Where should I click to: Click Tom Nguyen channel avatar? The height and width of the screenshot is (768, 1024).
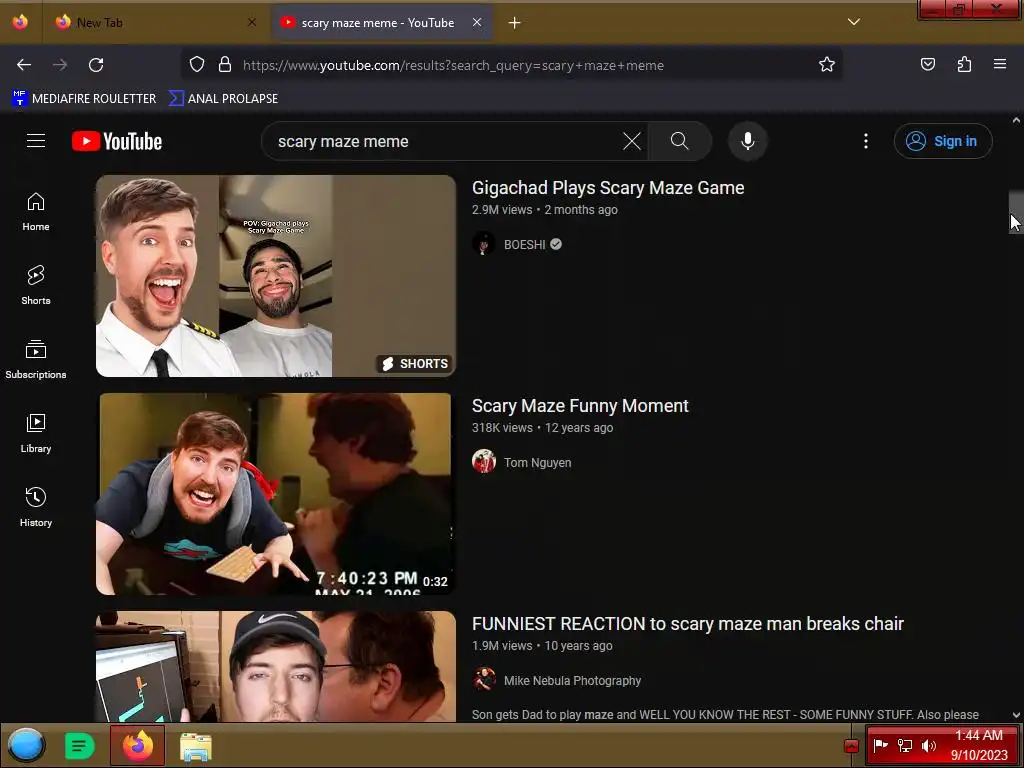point(484,462)
